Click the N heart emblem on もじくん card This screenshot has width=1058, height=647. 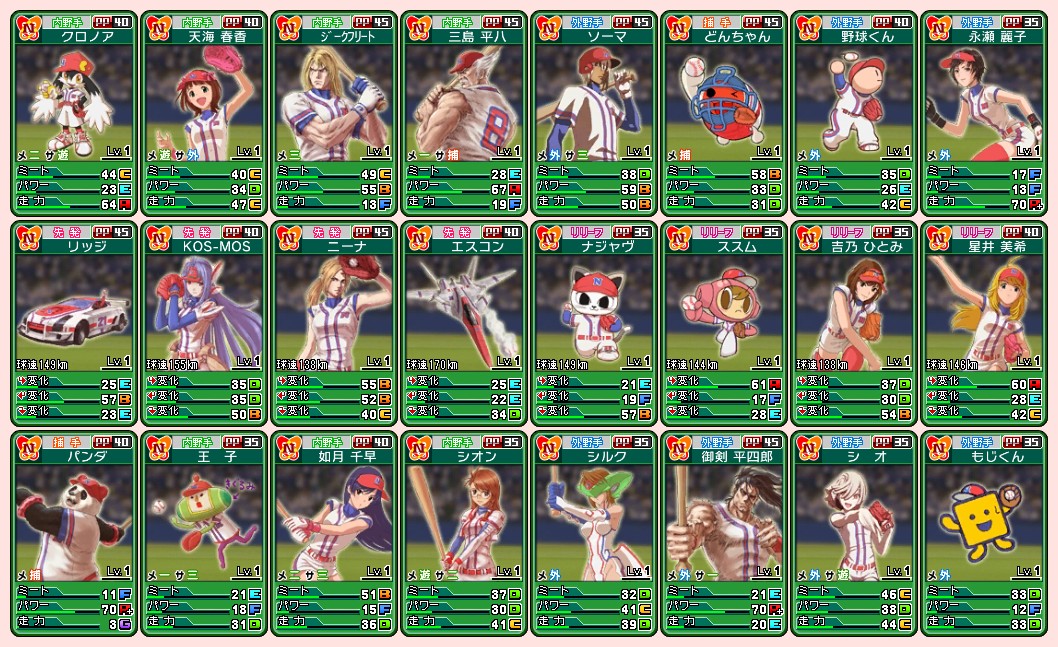[940, 448]
